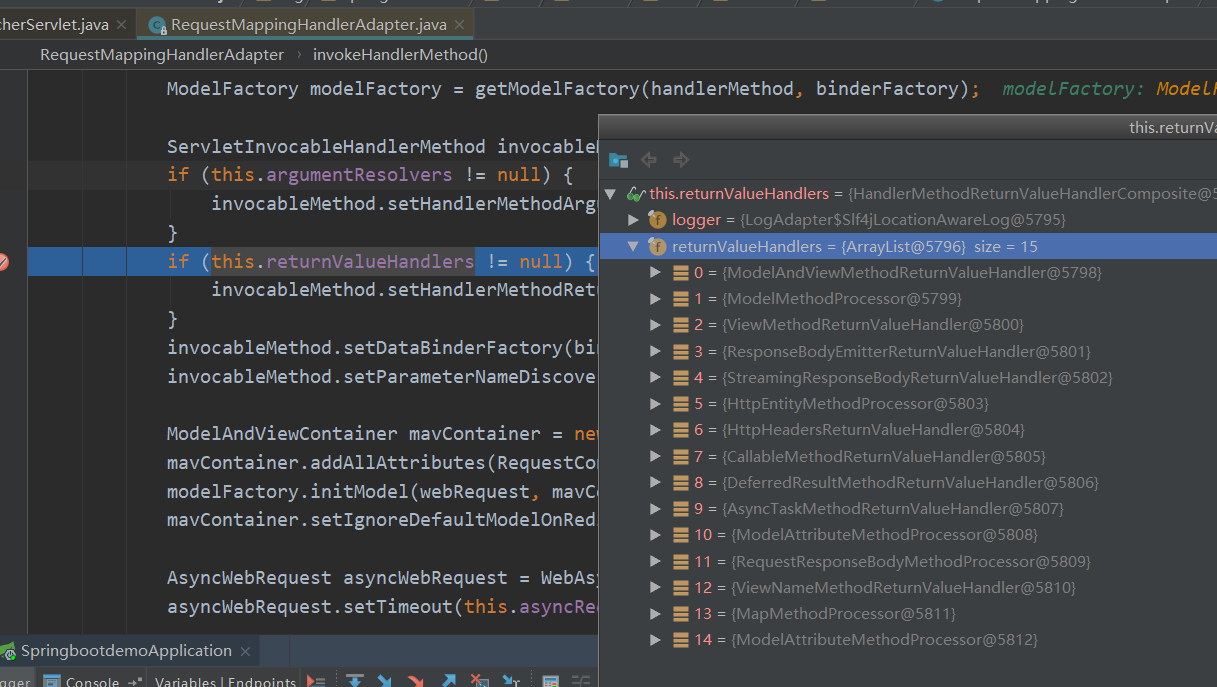The width and height of the screenshot is (1217, 687).
Task: Open the Variables | Endpoints tab
Action: point(225,681)
